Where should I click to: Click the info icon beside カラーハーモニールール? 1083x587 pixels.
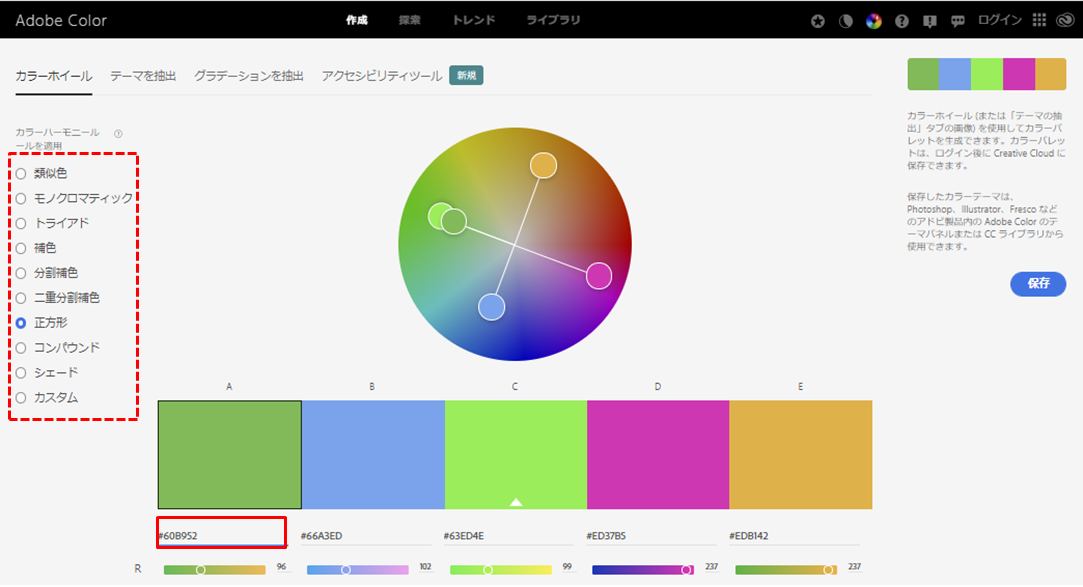tap(118, 134)
